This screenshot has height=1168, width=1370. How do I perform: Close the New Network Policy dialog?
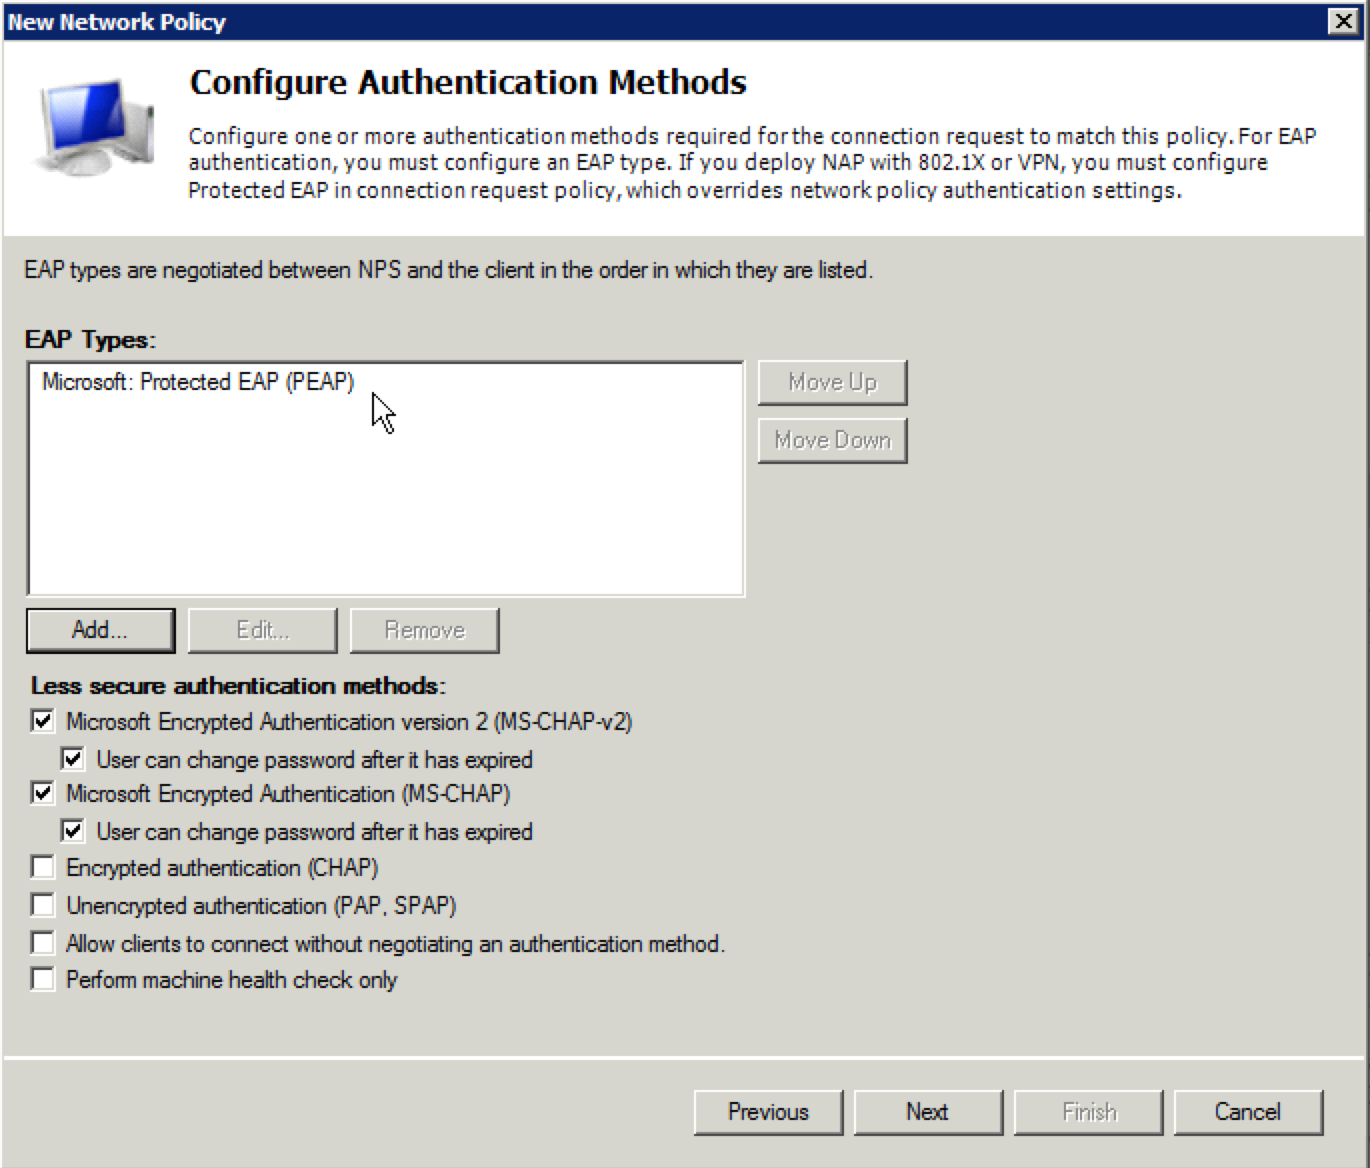1343,21
